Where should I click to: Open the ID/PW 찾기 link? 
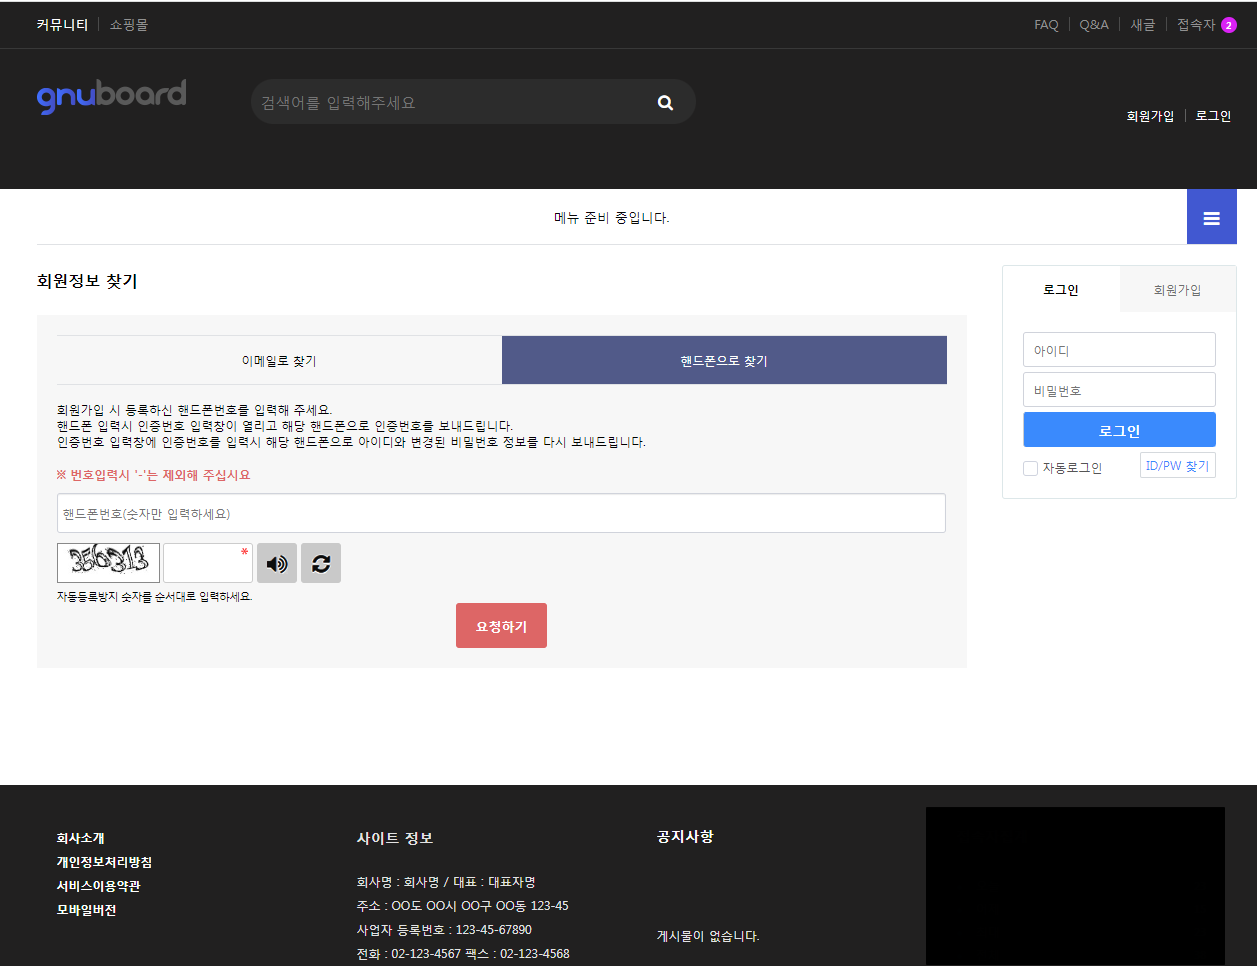tap(1177, 465)
